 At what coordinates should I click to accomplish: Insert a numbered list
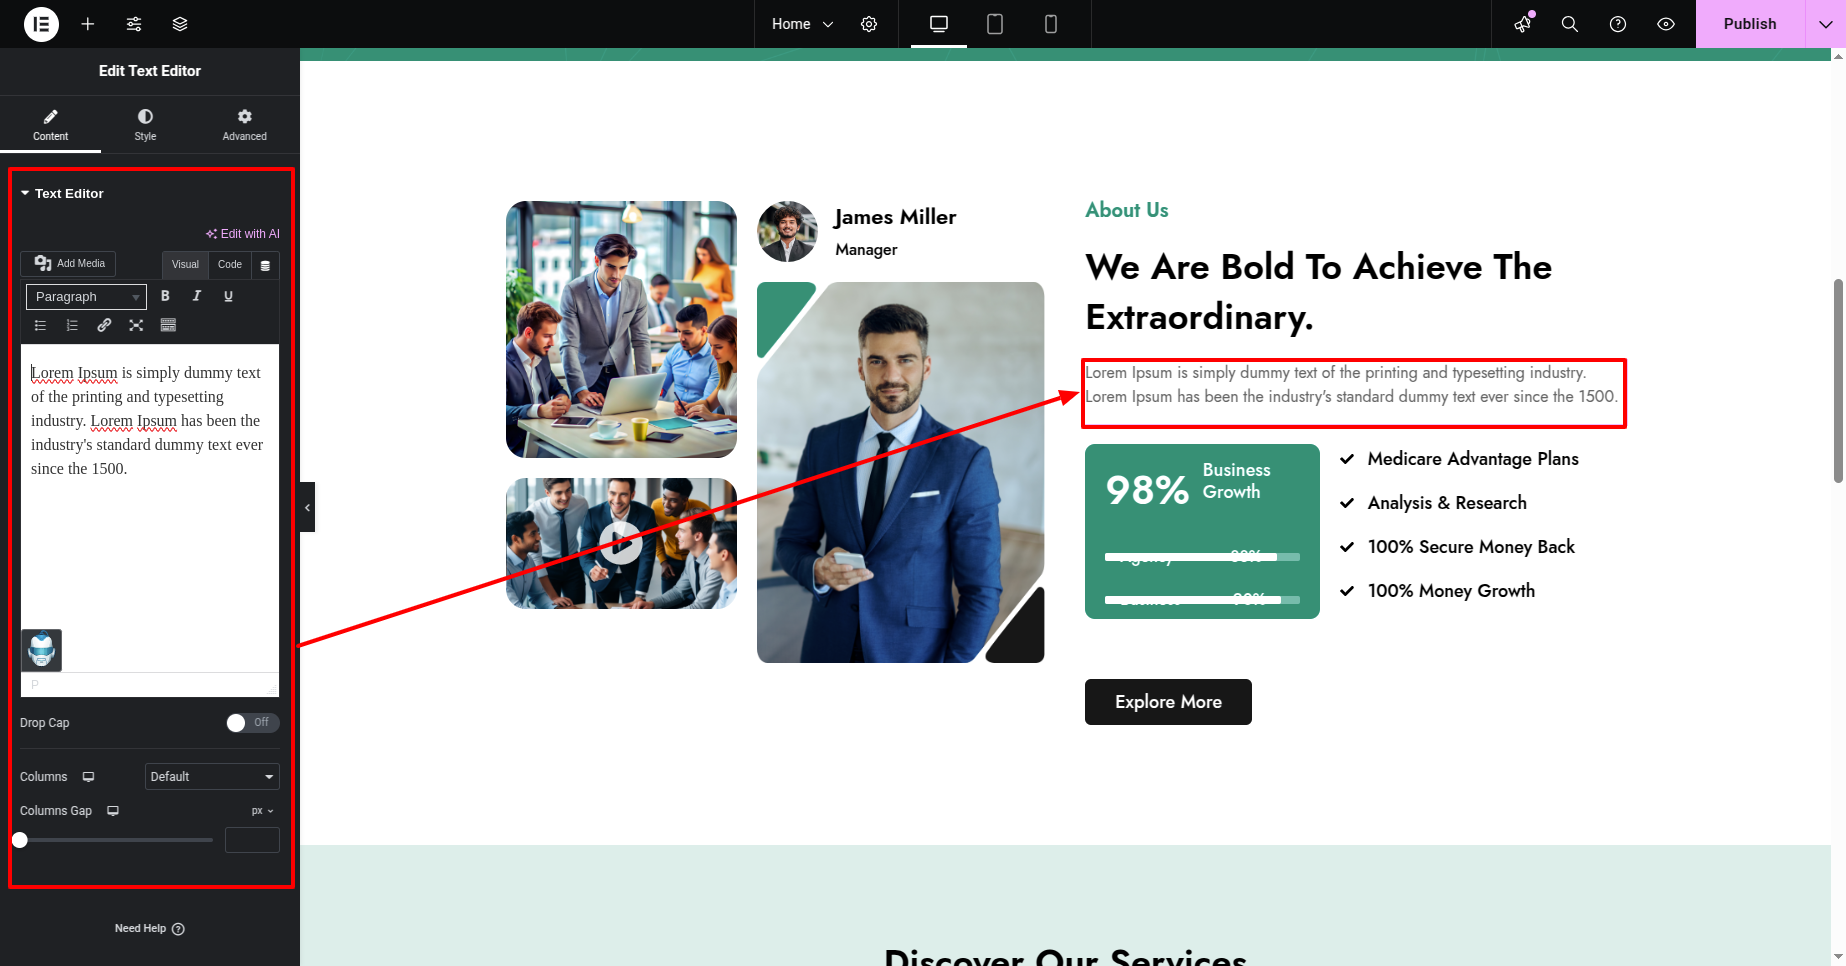click(72, 325)
